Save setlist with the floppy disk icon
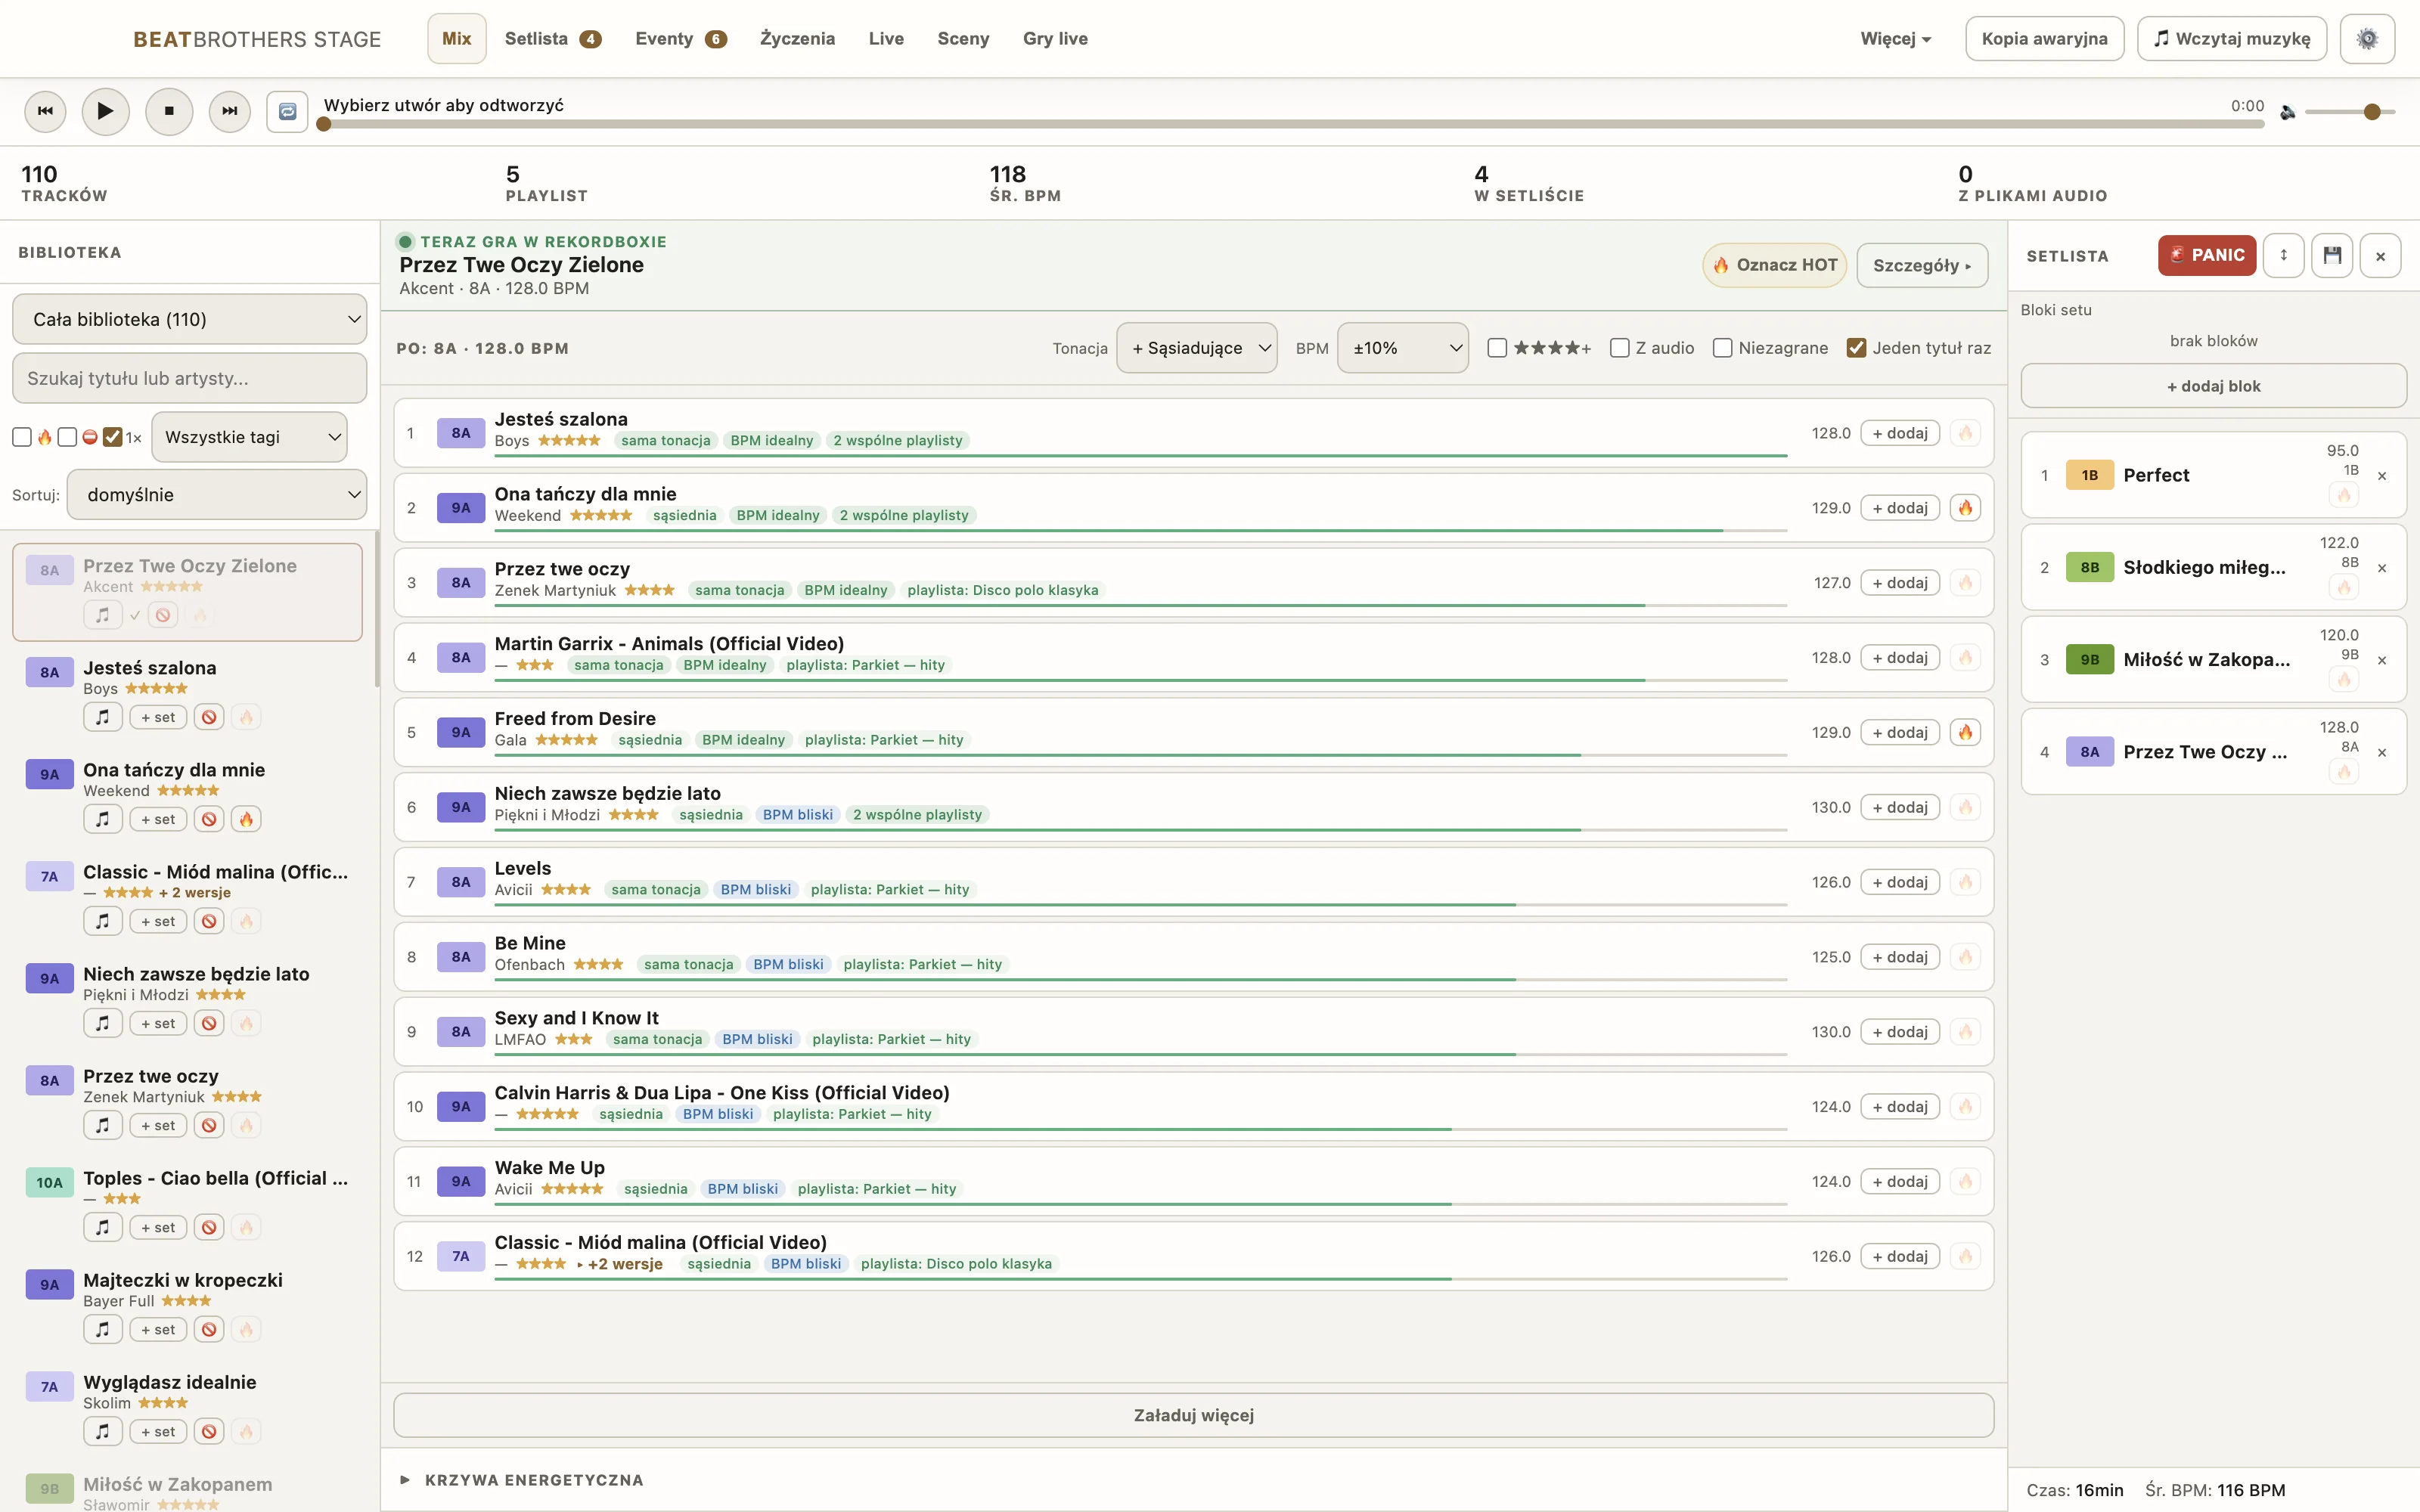This screenshot has height=1512, width=2420. pos(2332,255)
